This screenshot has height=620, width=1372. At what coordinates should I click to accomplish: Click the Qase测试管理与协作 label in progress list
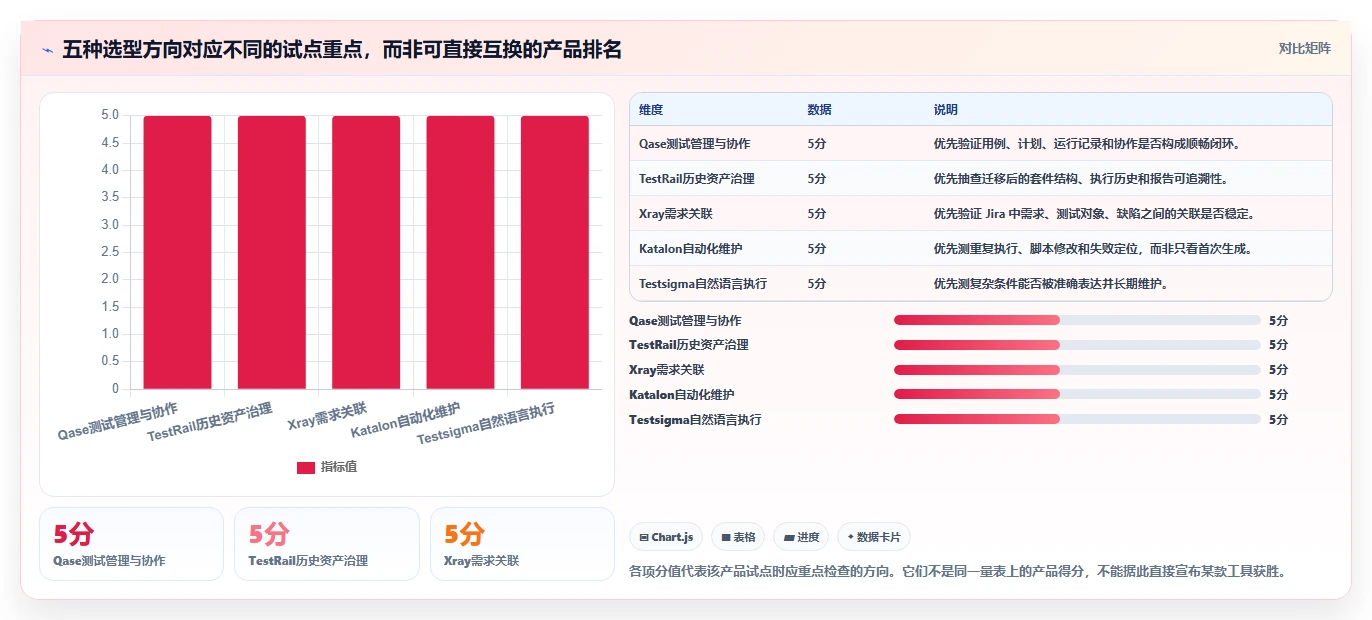point(685,321)
